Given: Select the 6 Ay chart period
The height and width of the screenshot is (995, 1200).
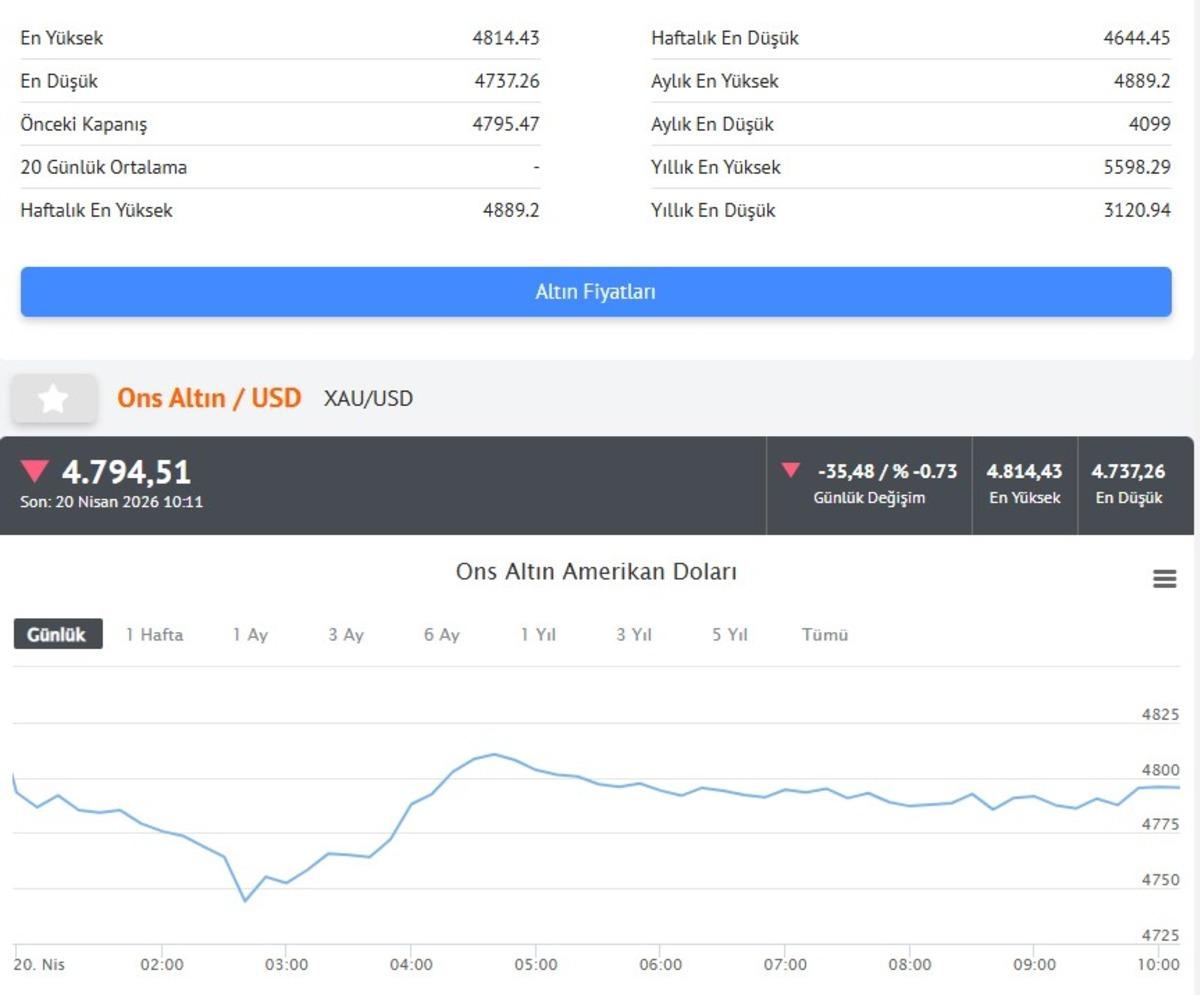Looking at the screenshot, I should click(441, 635).
